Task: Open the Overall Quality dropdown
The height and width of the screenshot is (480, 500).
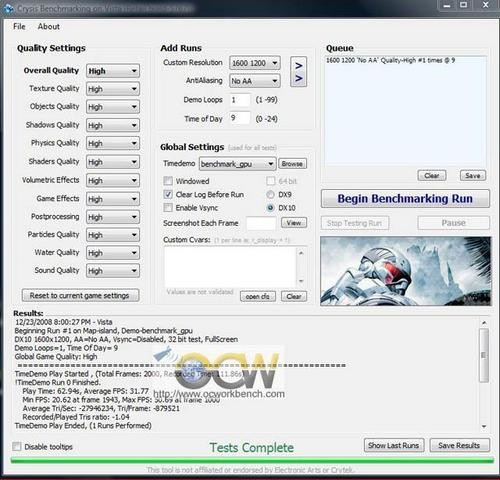Action: (113, 71)
